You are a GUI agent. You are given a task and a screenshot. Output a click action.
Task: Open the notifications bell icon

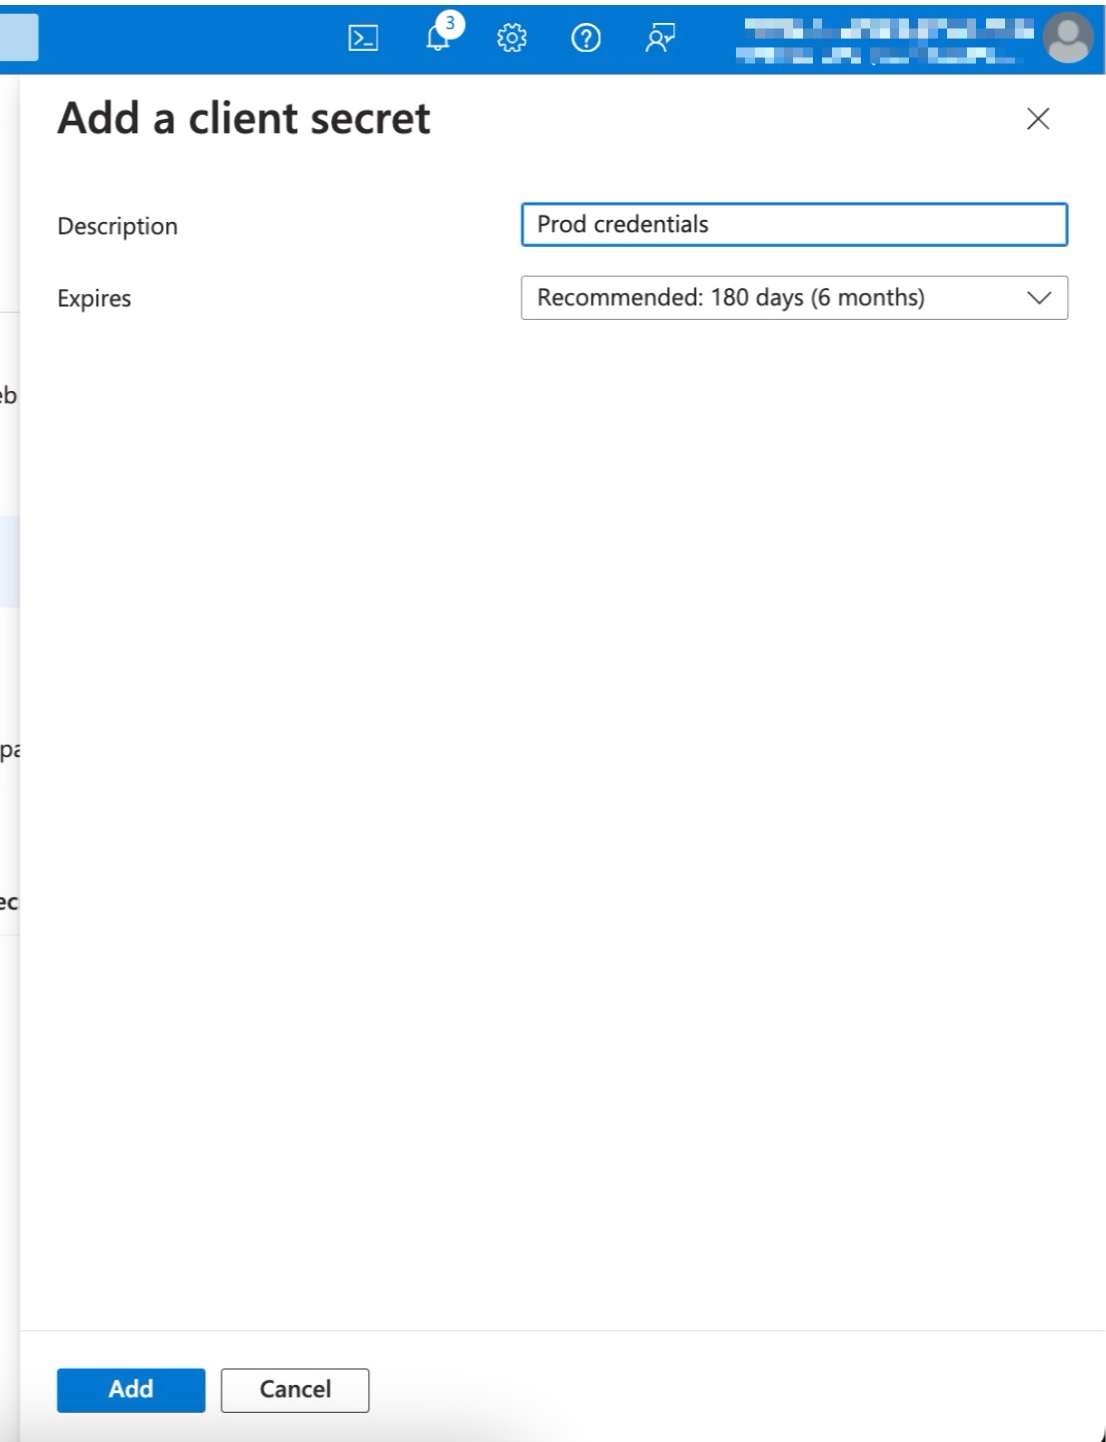click(434, 40)
